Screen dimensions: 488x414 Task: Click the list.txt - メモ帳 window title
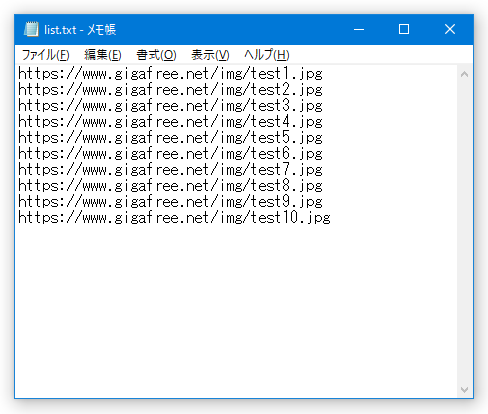coord(80,30)
